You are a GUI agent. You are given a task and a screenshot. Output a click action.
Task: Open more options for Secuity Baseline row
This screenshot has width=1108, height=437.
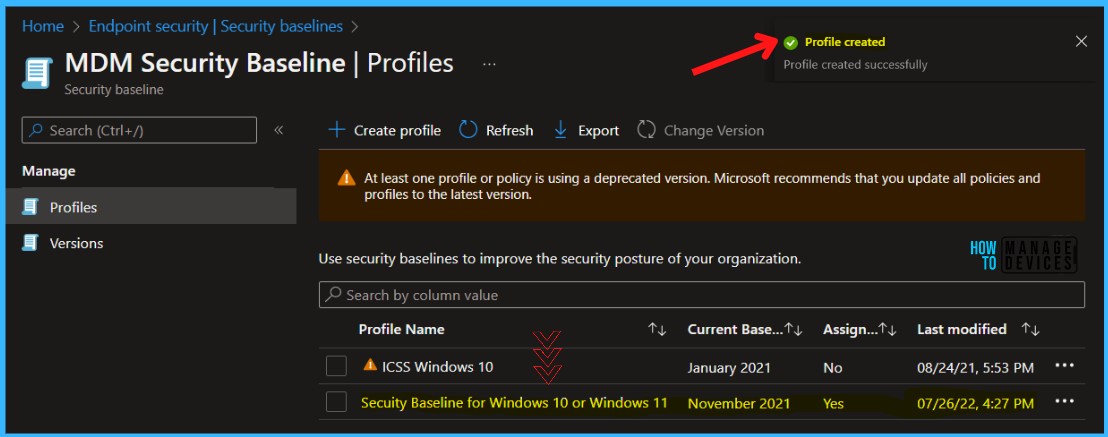(1064, 402)
